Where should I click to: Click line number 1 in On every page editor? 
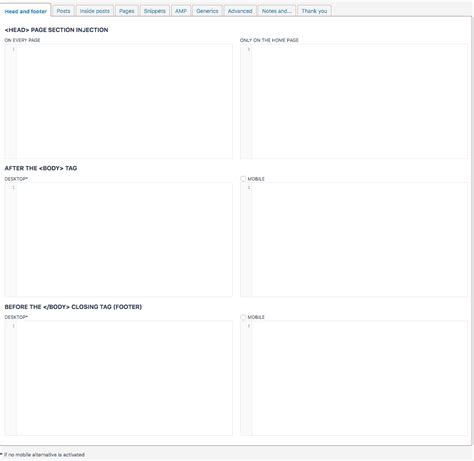click(x=13, y=49)
